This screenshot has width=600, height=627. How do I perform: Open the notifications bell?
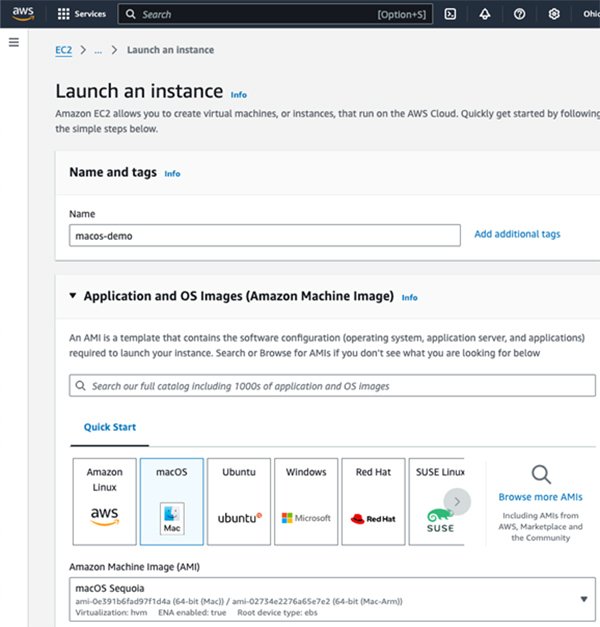[485, 14]
